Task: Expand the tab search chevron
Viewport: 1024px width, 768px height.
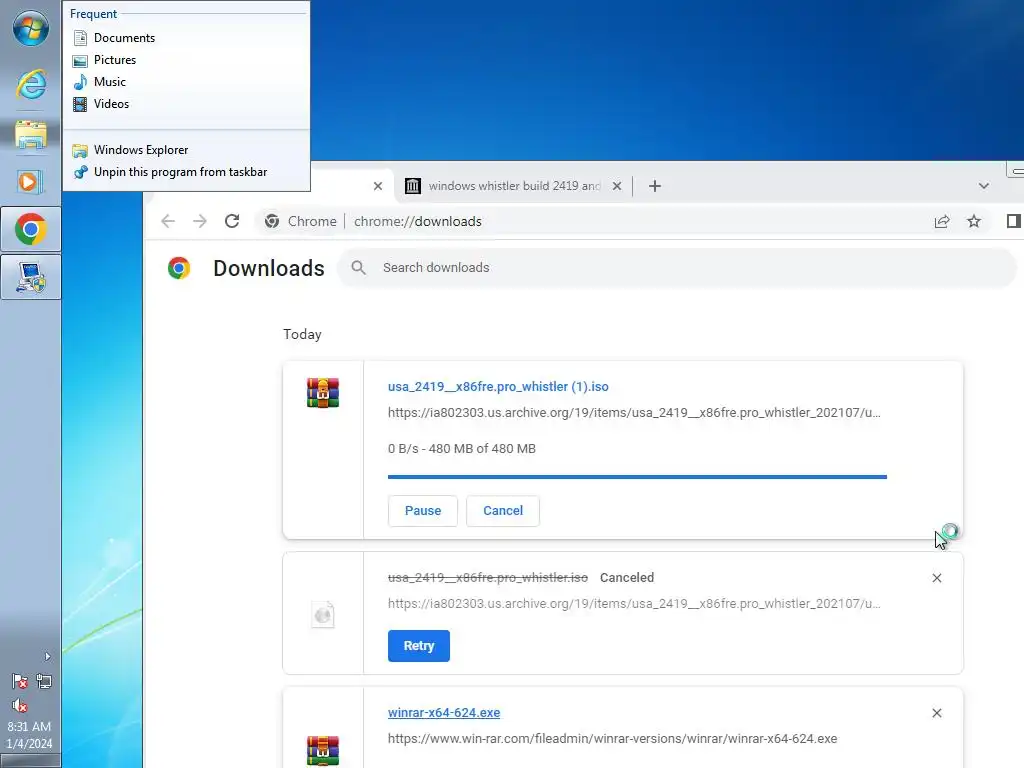Action: 984,186
